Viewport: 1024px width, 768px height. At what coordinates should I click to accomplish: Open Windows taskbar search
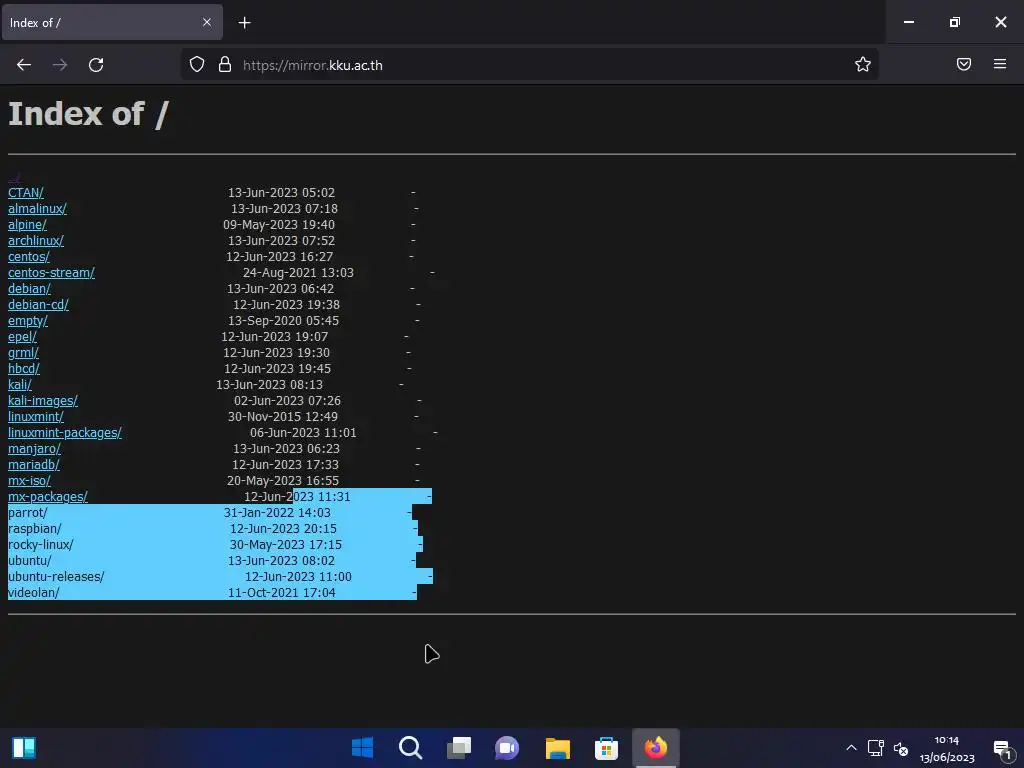click(411, 747)
